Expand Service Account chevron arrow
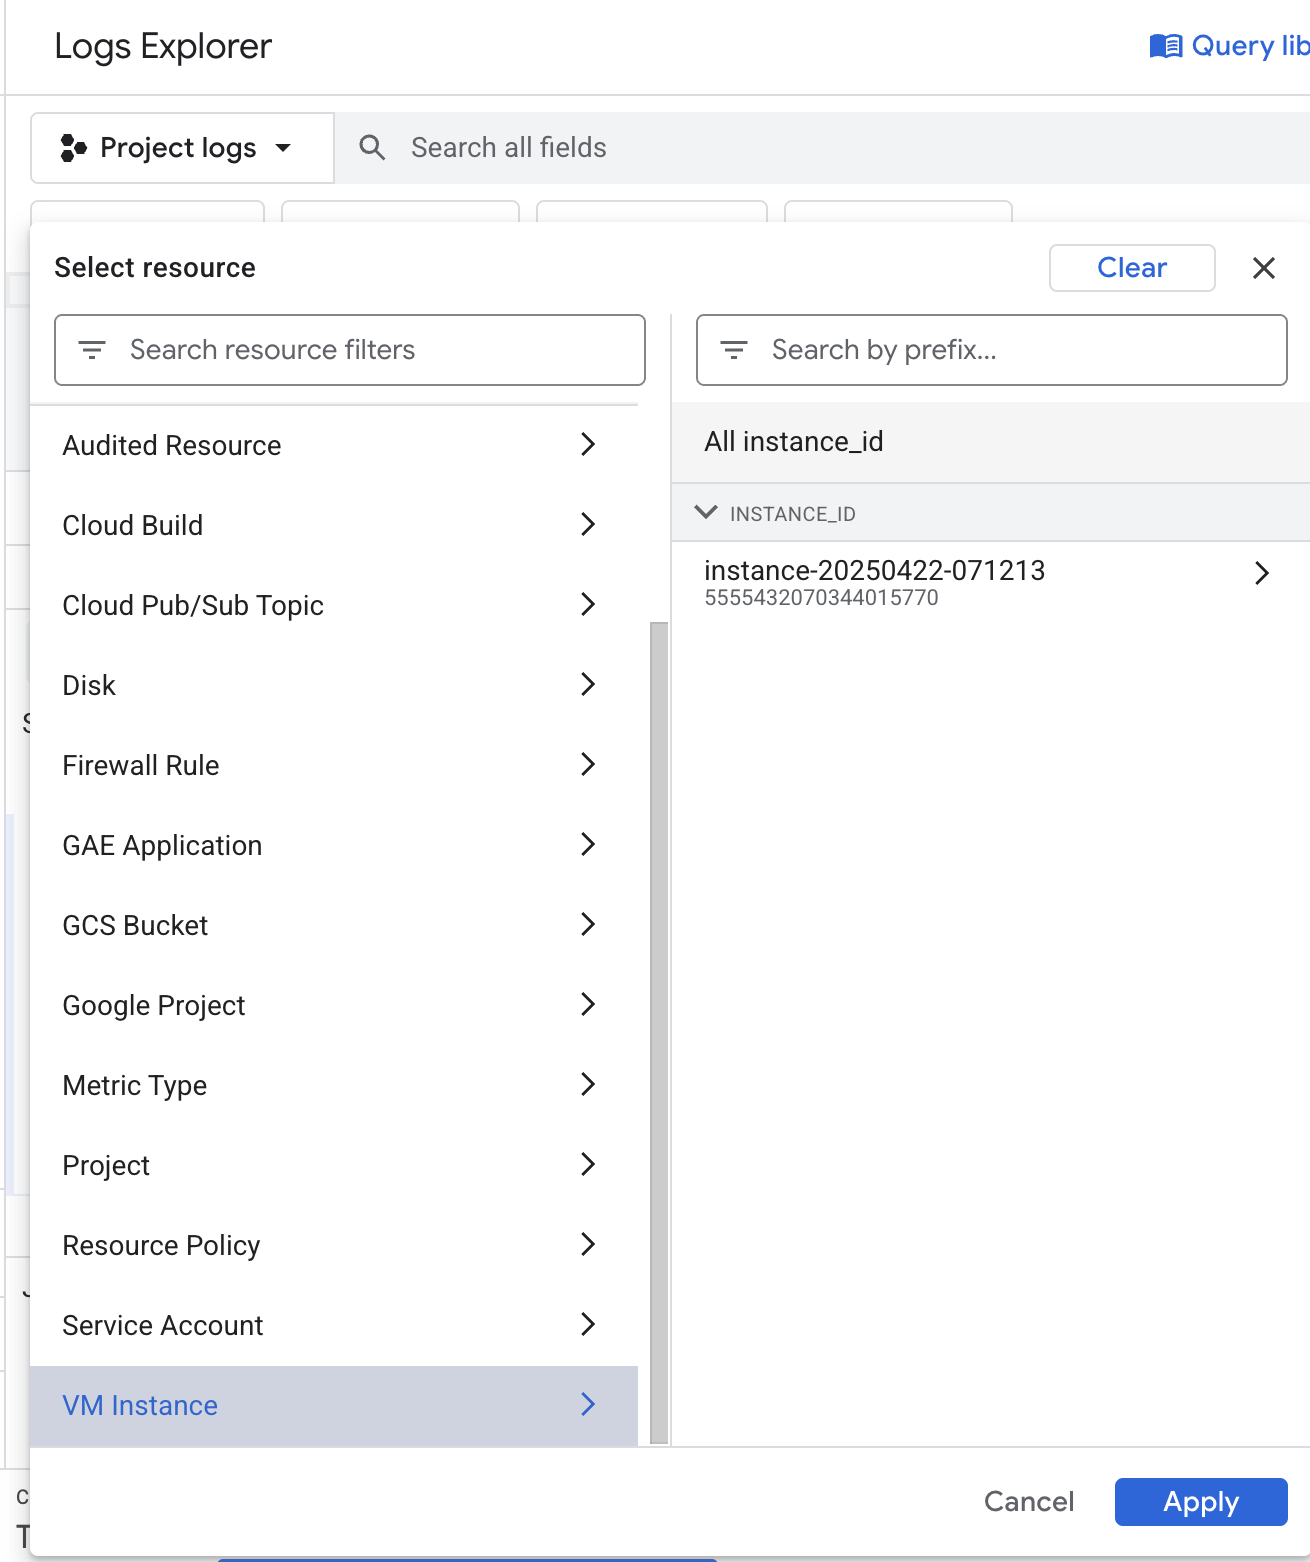 tap(588, 1324)
